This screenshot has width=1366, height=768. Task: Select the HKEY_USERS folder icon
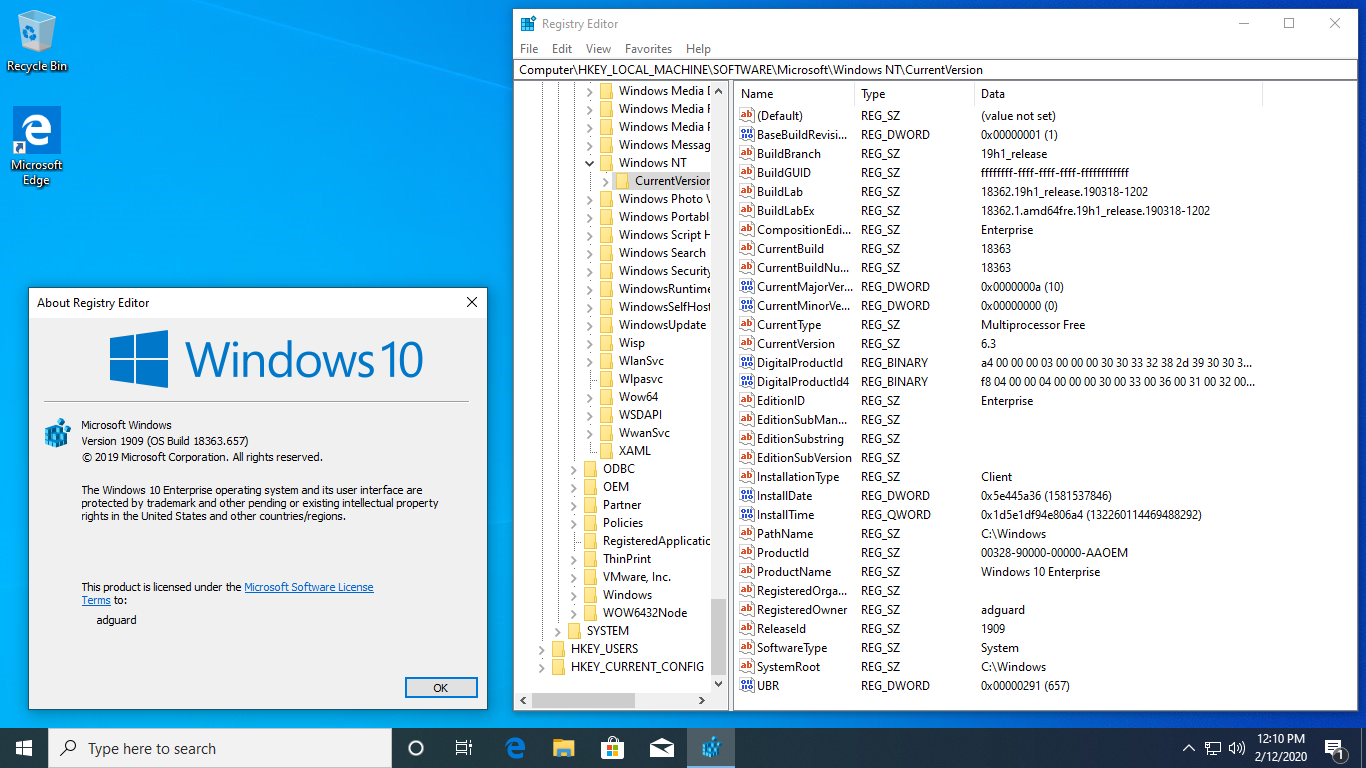pyautogui.click(x=558, y=649)
